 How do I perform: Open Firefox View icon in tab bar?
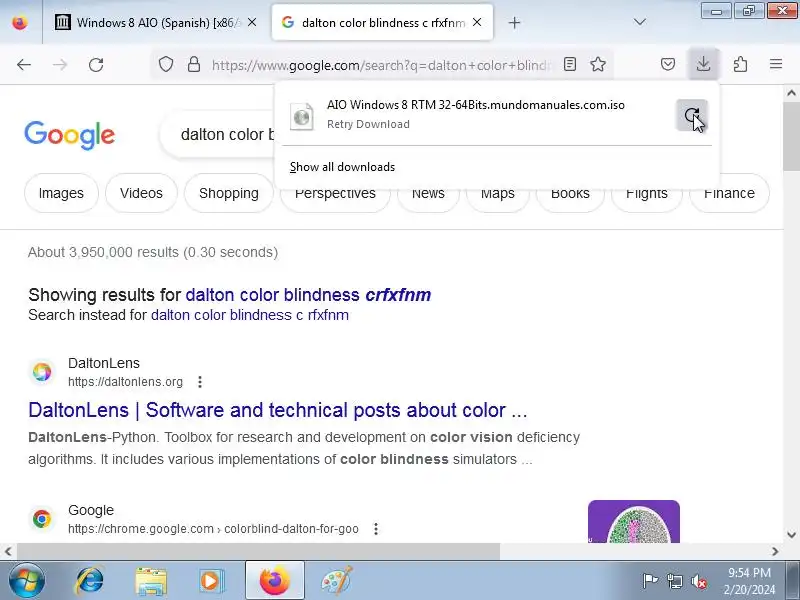(x=20, y=22)
